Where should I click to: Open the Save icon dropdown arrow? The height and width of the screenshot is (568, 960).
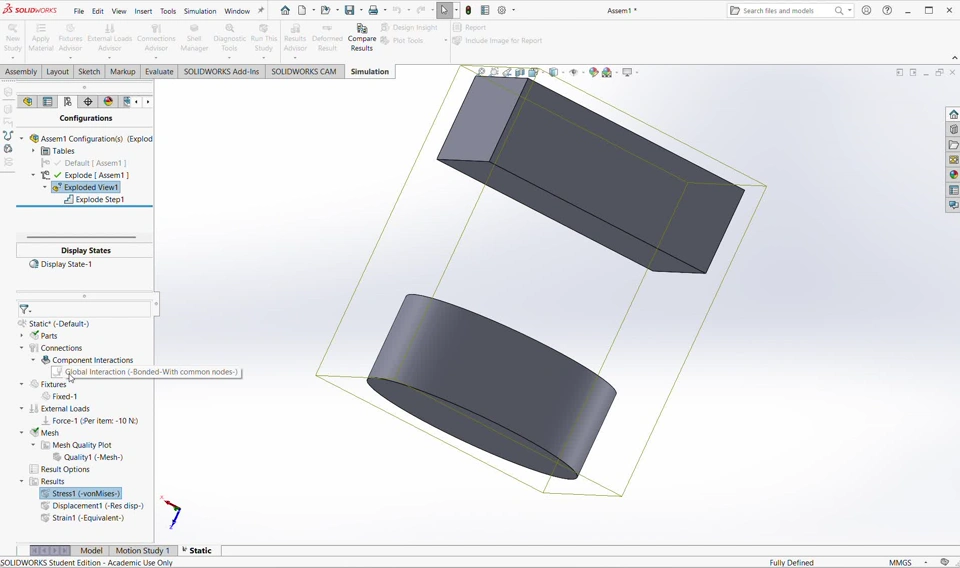point(361,10)
